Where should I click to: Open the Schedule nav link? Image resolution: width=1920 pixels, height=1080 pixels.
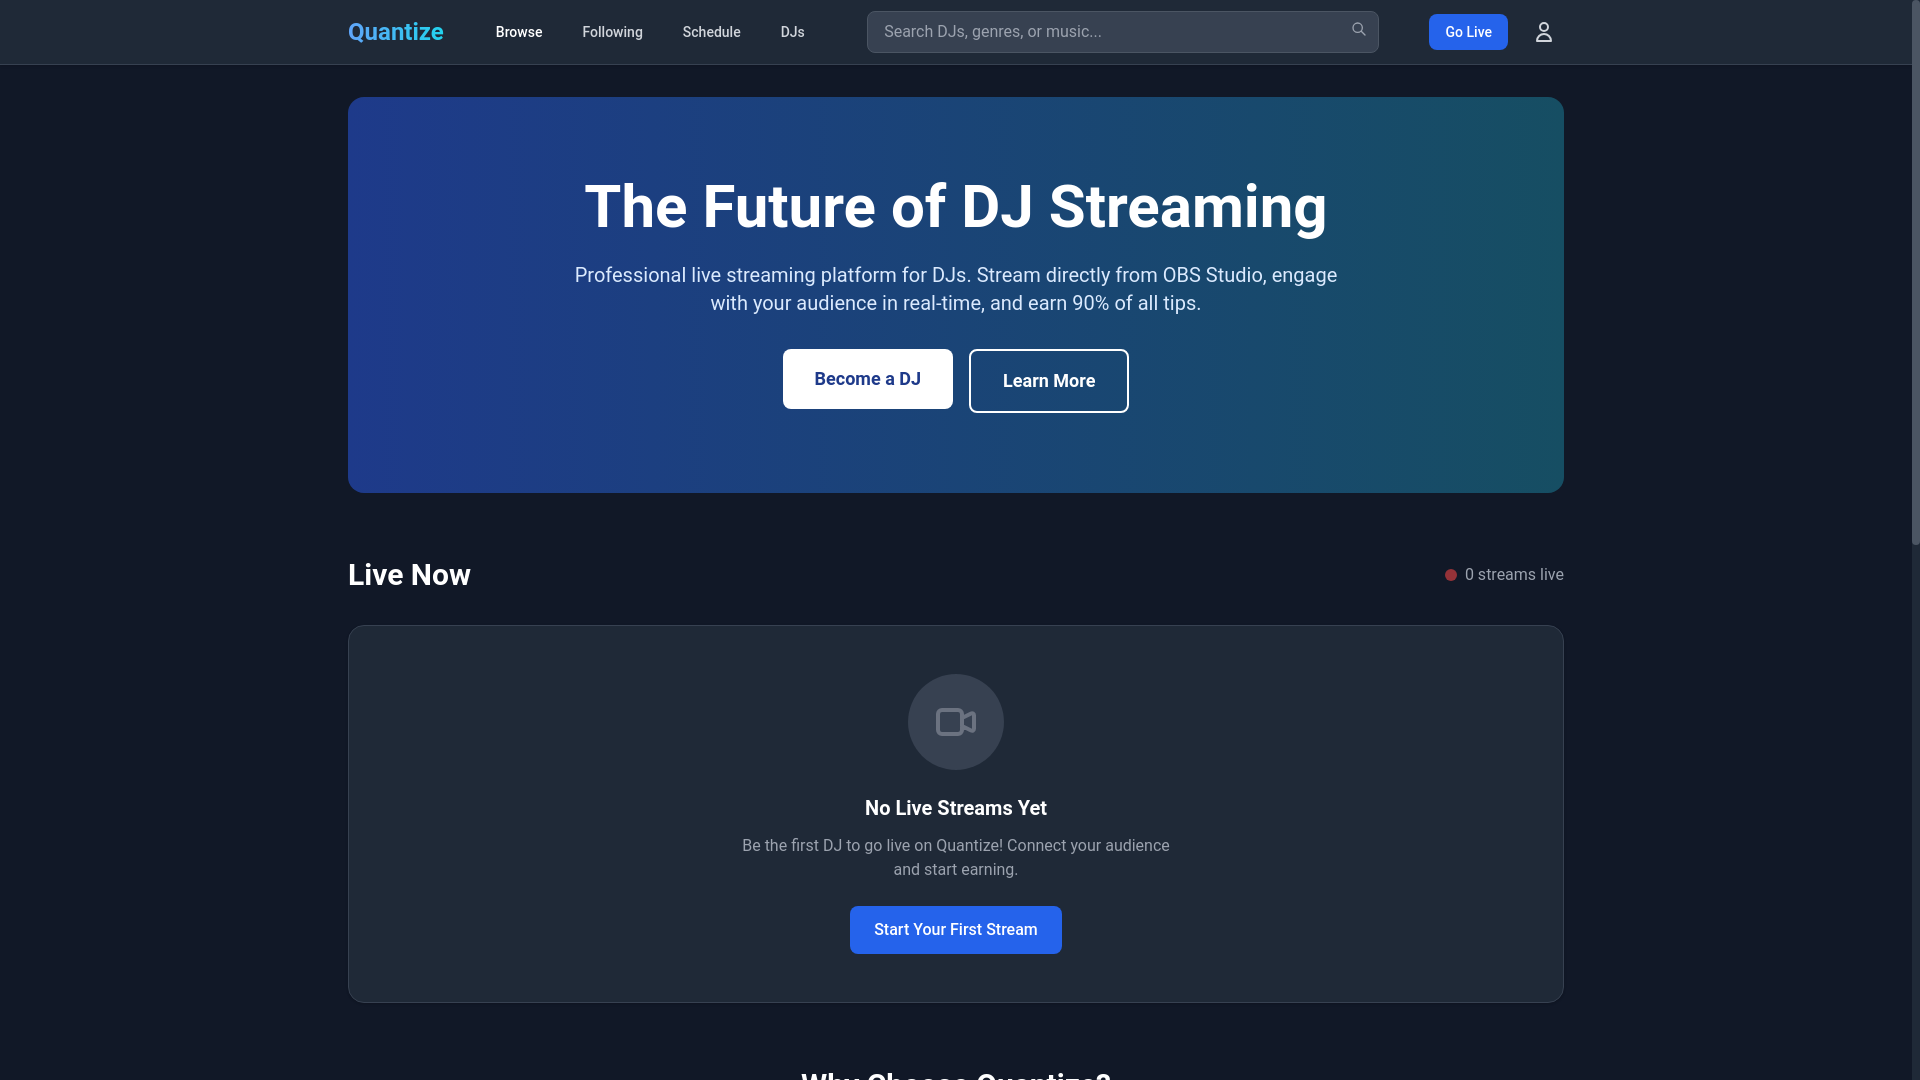pyautogui.click(x=712, y=32)
